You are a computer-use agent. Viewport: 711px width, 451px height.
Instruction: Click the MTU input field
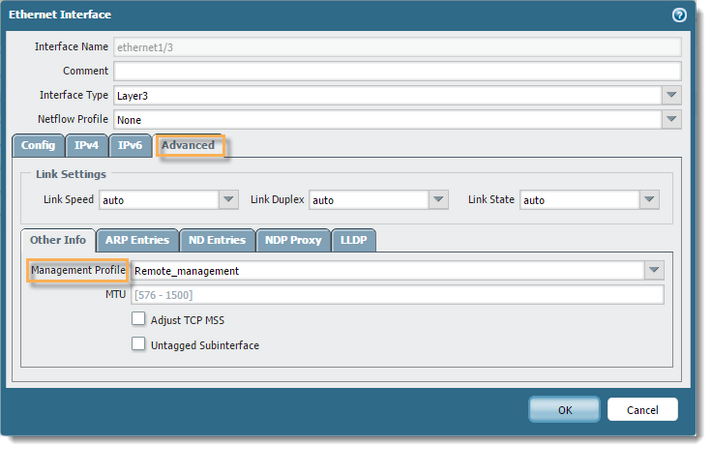(396, 295)
